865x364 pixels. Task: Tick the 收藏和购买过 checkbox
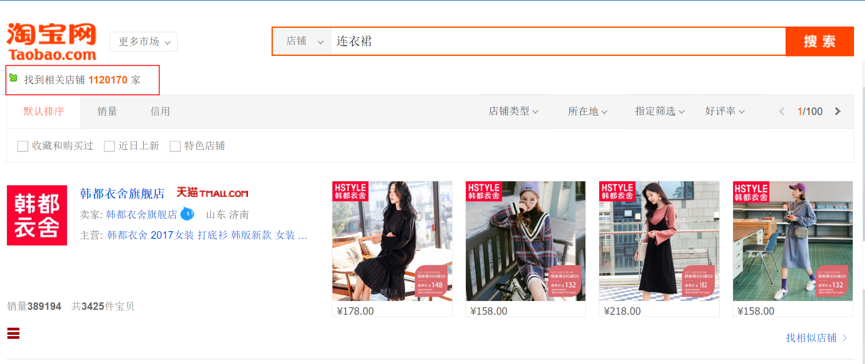tap(23, 146)
